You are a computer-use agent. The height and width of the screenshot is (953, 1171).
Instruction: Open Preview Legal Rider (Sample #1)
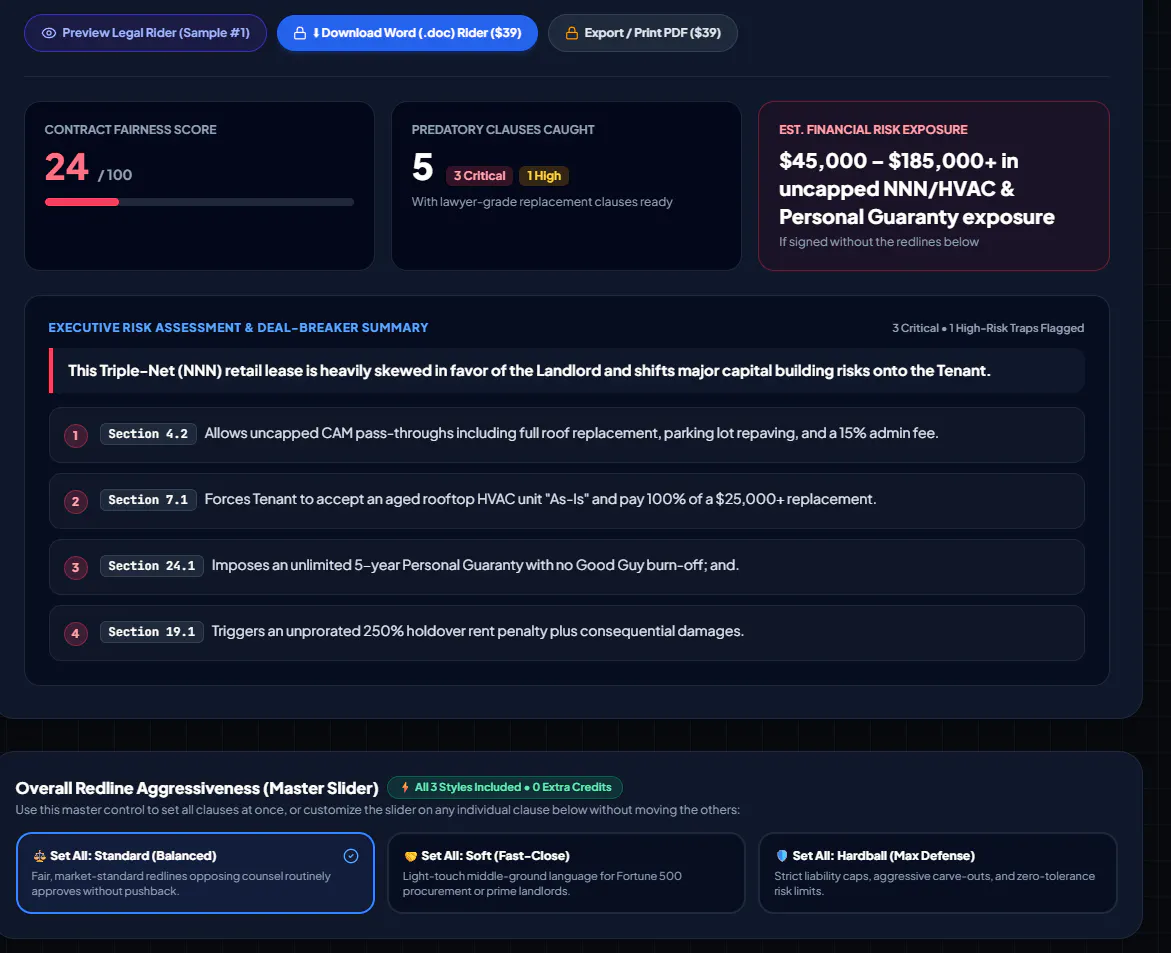point(145,33)
